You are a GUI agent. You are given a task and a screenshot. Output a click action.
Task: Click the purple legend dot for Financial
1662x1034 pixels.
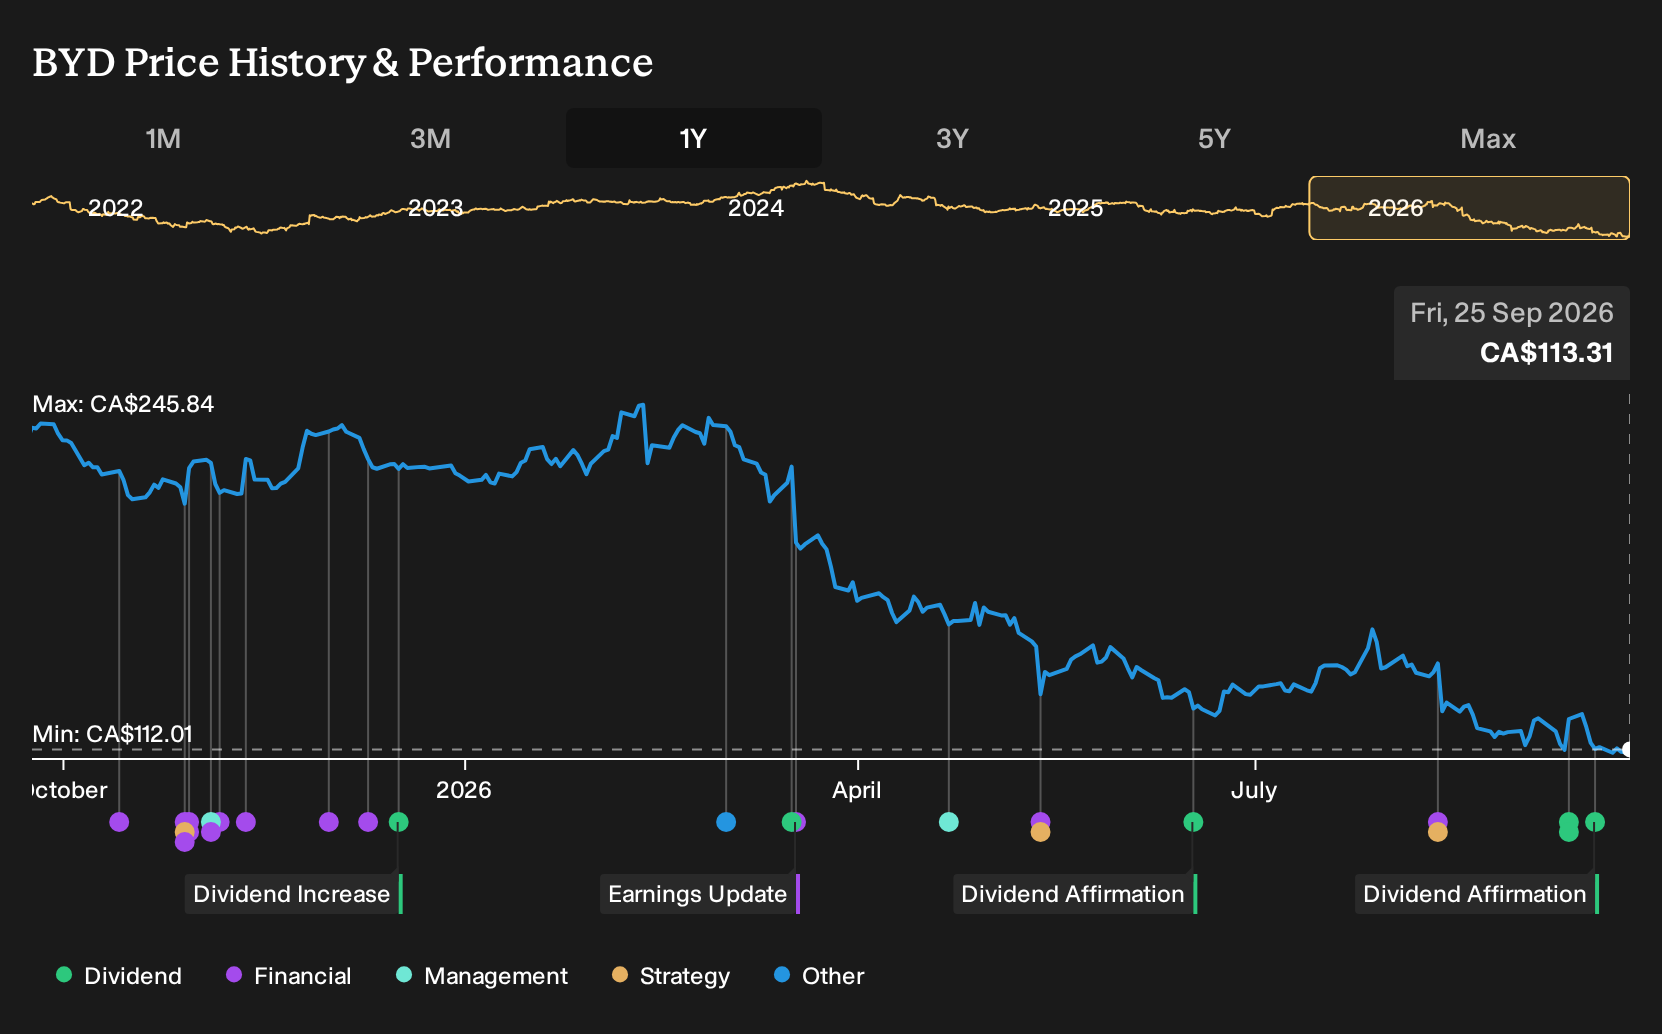234,974
